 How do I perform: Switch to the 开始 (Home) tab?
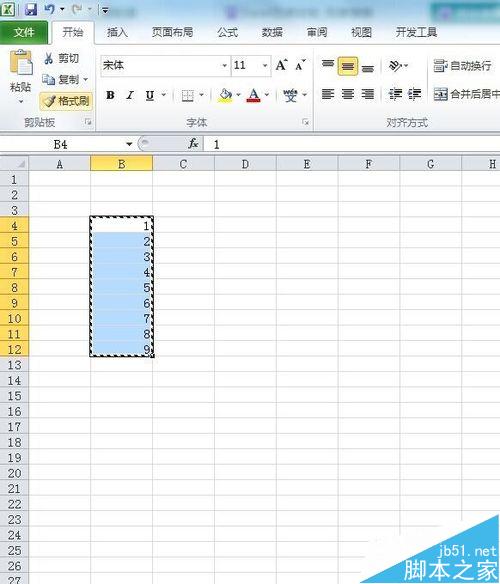click(73, 32)
